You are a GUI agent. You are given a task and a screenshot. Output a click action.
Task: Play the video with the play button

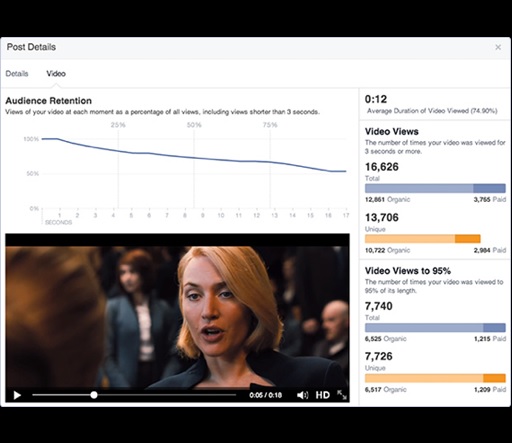[17, 395]
